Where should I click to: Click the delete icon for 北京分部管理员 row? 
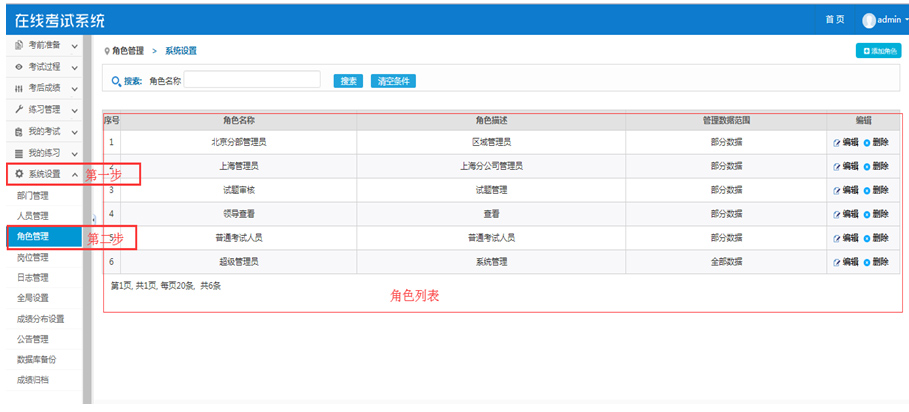point(867,143)
